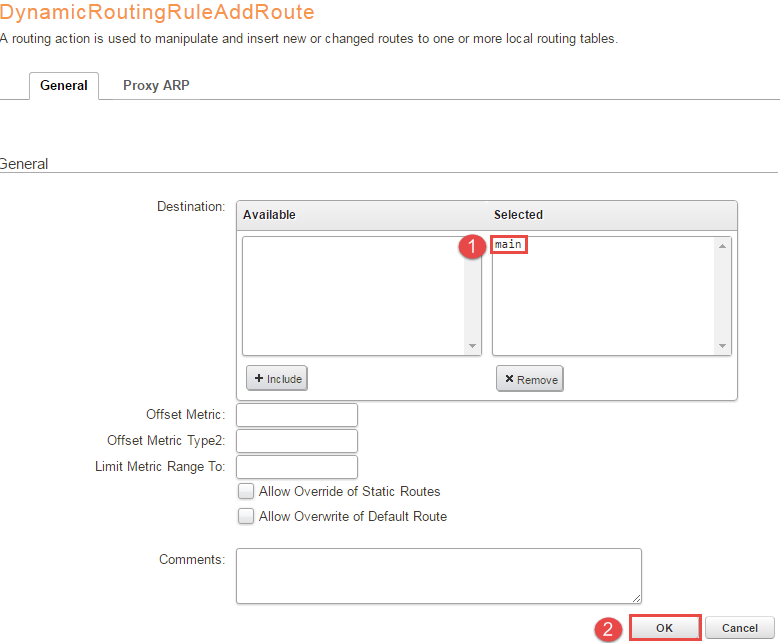
Task: Click into the Comments text area
Action: [x=438, y=575]
